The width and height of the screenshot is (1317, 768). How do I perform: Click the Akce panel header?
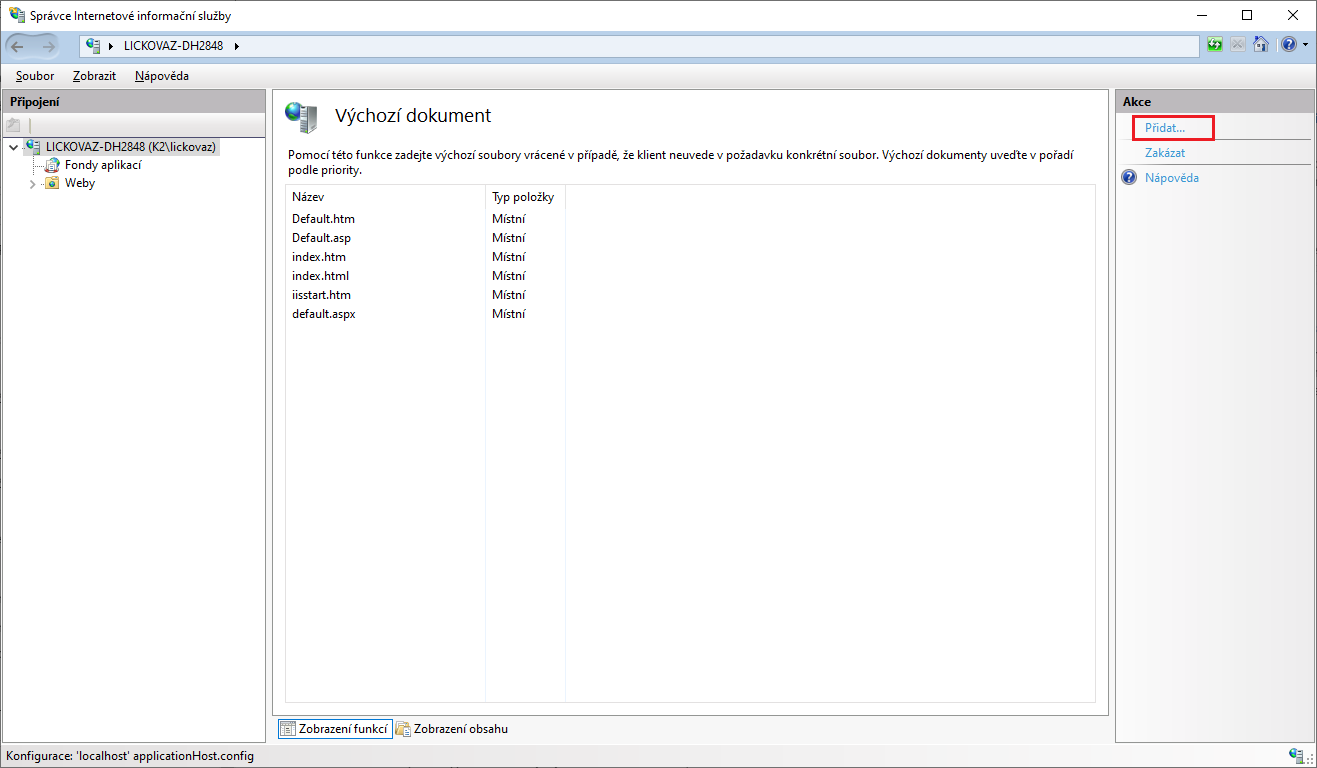click(1214, 101)
